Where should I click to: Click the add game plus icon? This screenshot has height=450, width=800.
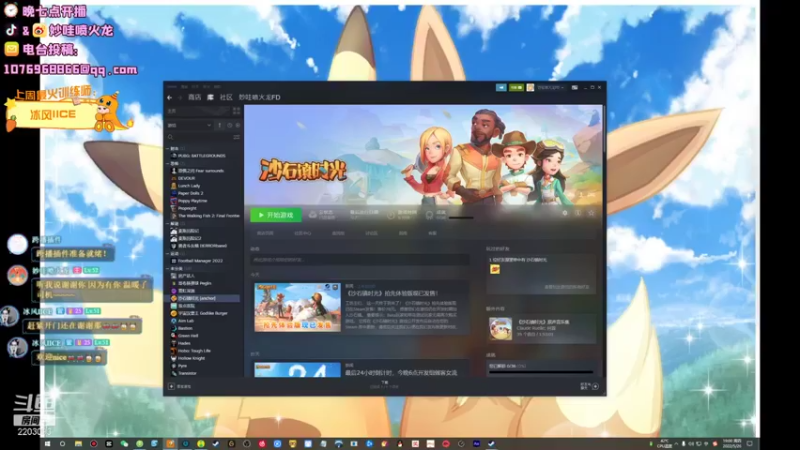(x=171, y=386)
